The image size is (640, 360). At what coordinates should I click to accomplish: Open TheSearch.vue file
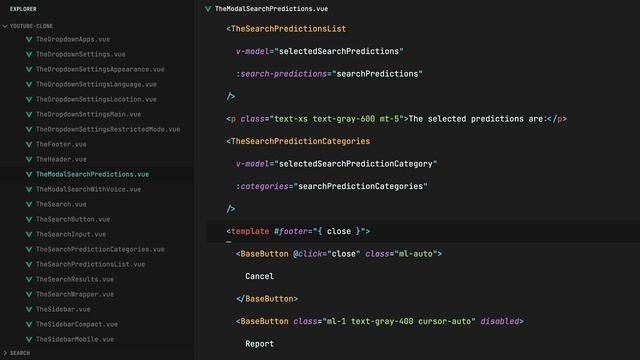pyautogui.click(x=61, y=204)
